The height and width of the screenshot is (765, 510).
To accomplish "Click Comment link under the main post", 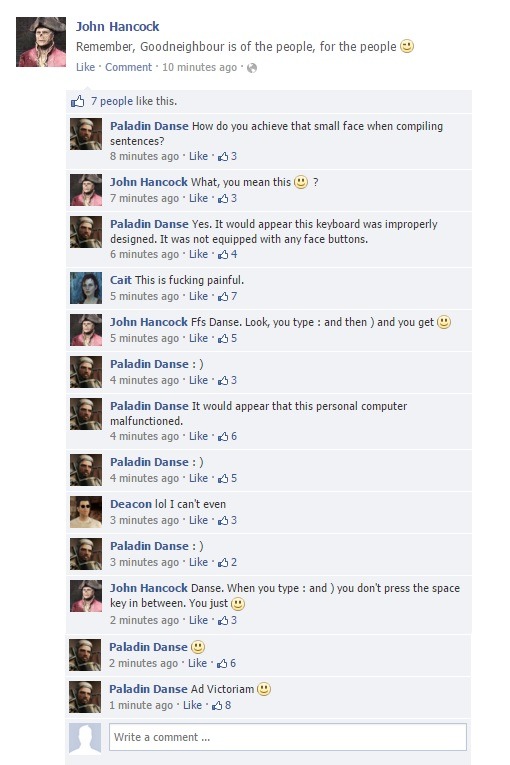I will pyautogui.click(x=128, y=67).
